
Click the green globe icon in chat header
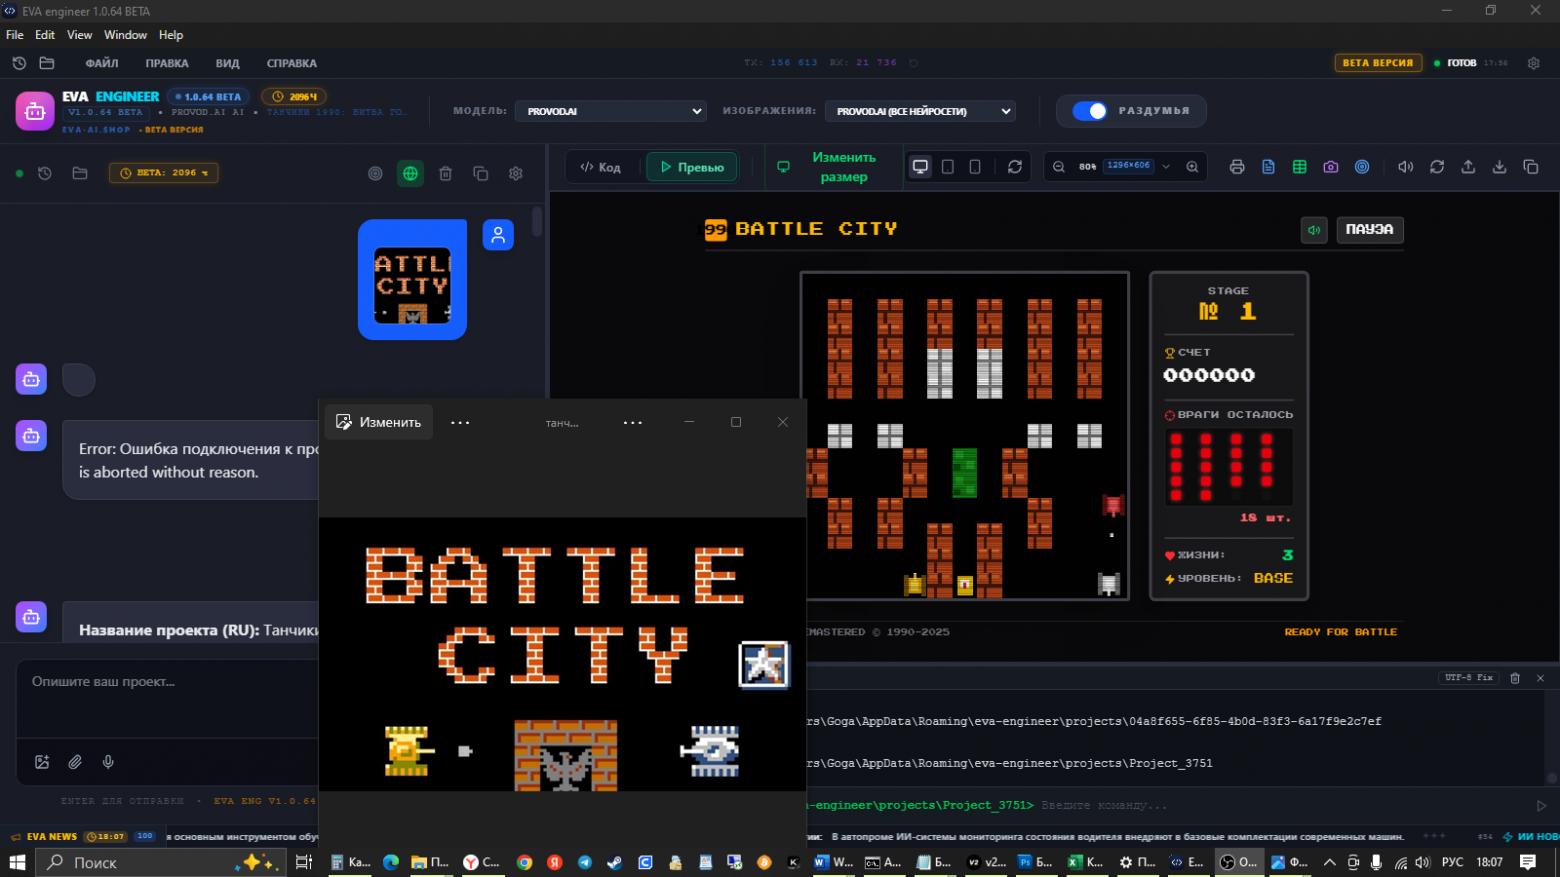(410, 173)
